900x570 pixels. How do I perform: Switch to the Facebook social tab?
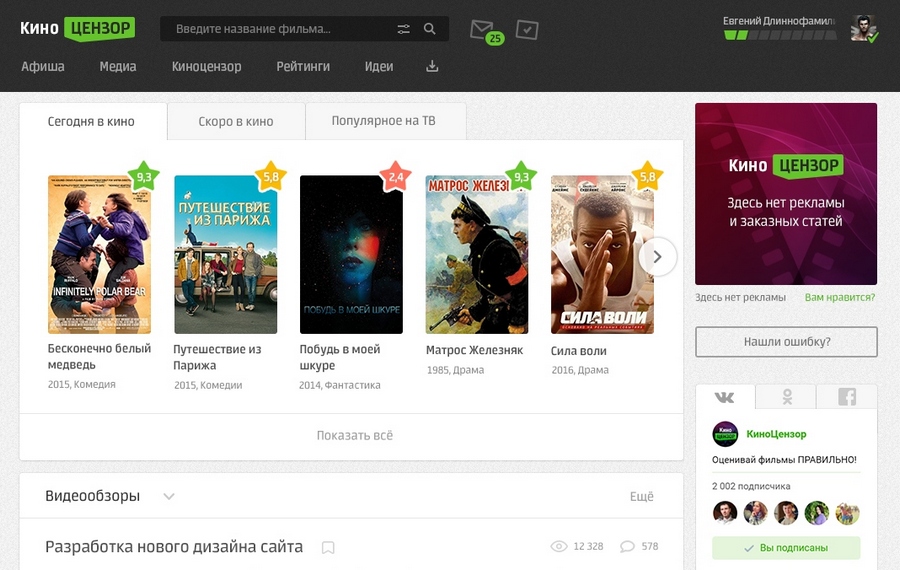847,397
